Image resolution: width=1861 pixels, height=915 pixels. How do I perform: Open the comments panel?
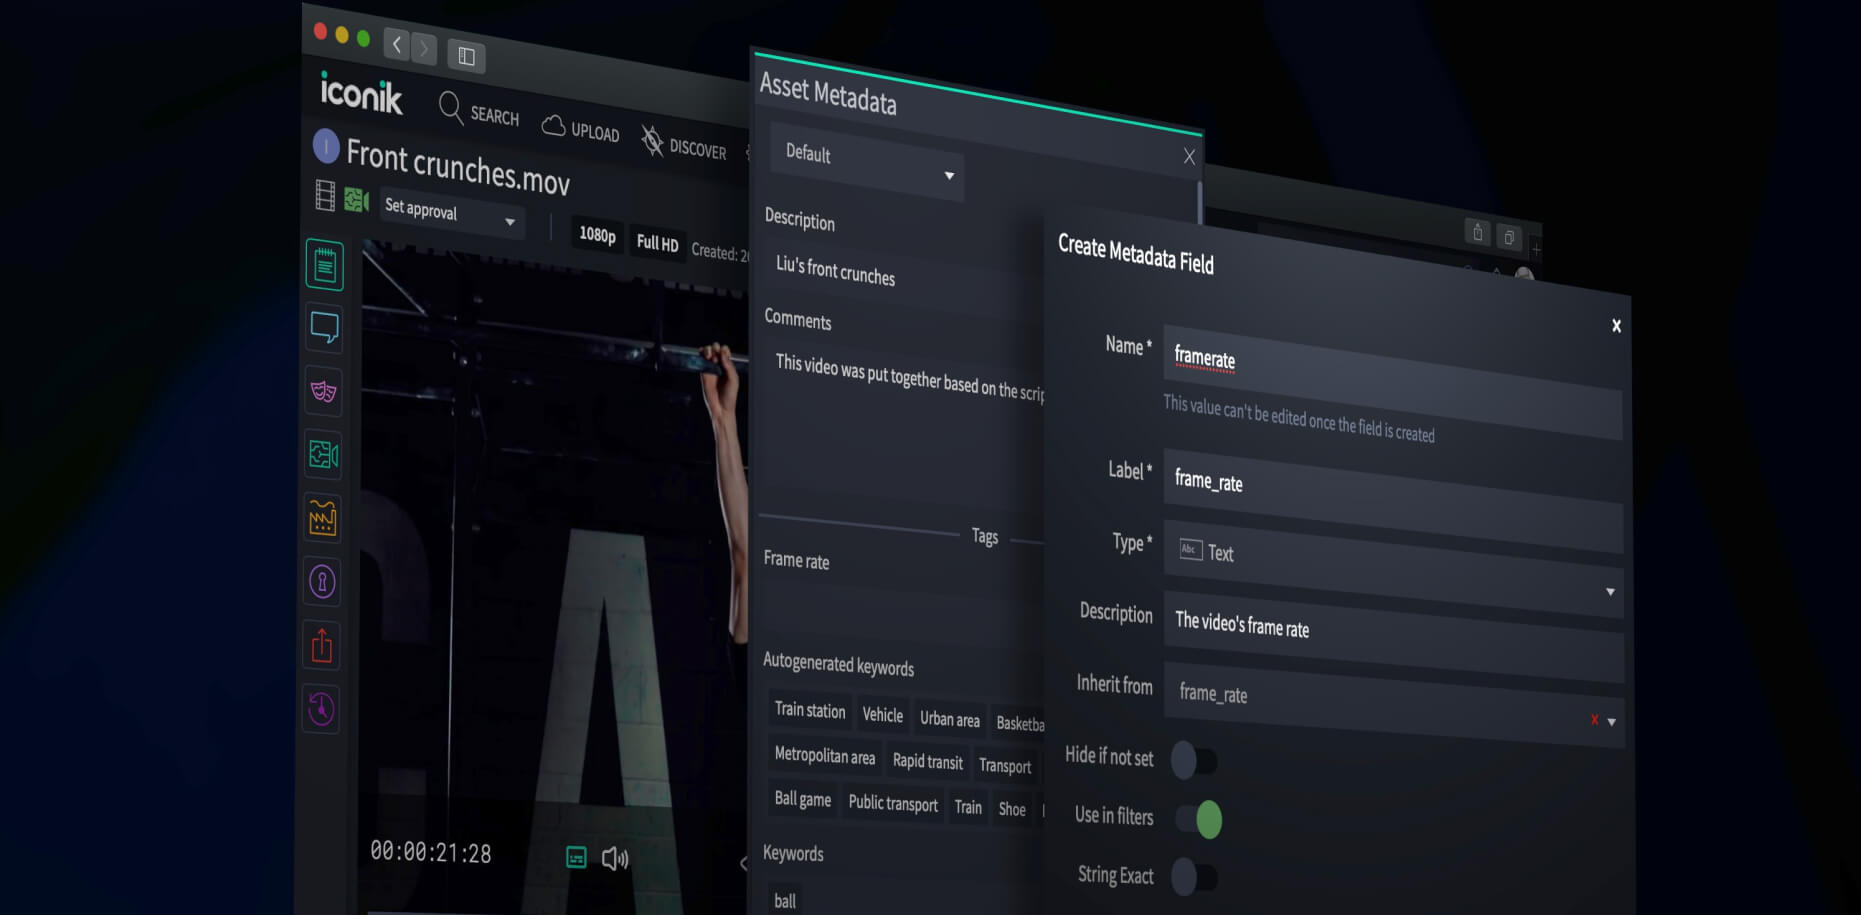click(322, 328)
